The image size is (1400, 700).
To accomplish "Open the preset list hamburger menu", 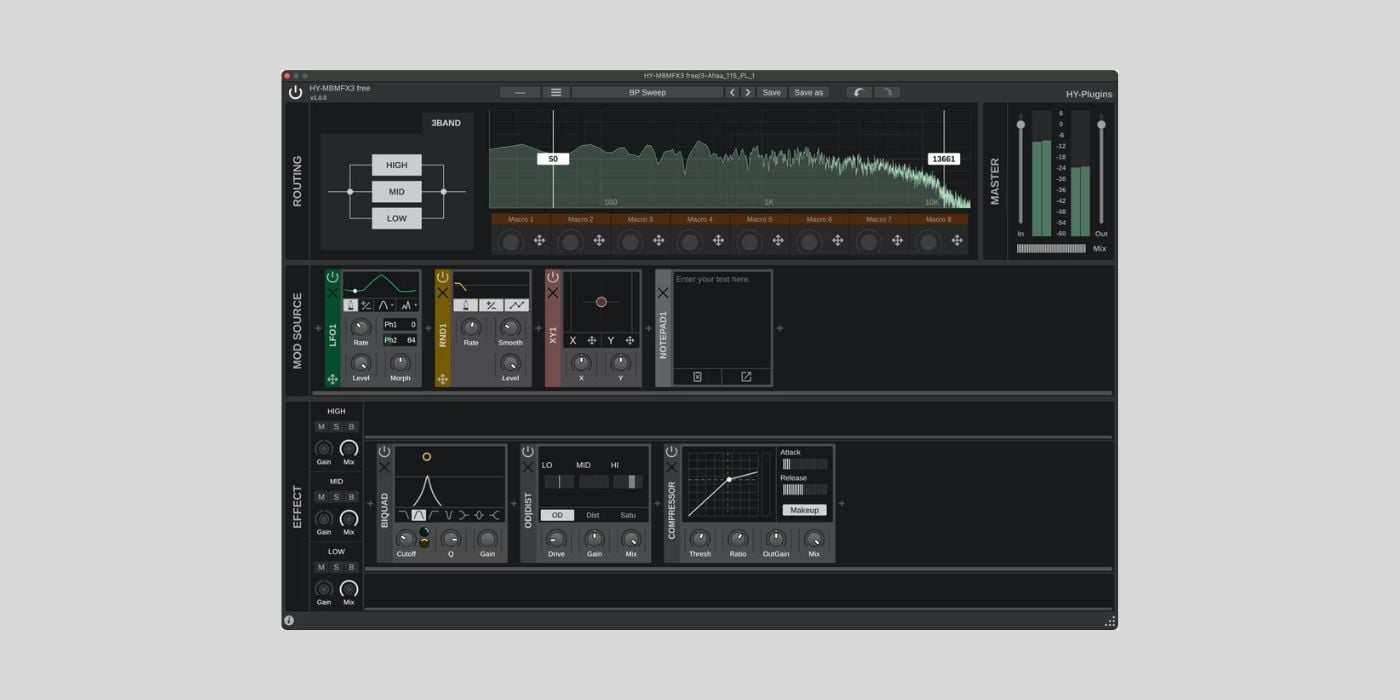I will coord(556,92).
